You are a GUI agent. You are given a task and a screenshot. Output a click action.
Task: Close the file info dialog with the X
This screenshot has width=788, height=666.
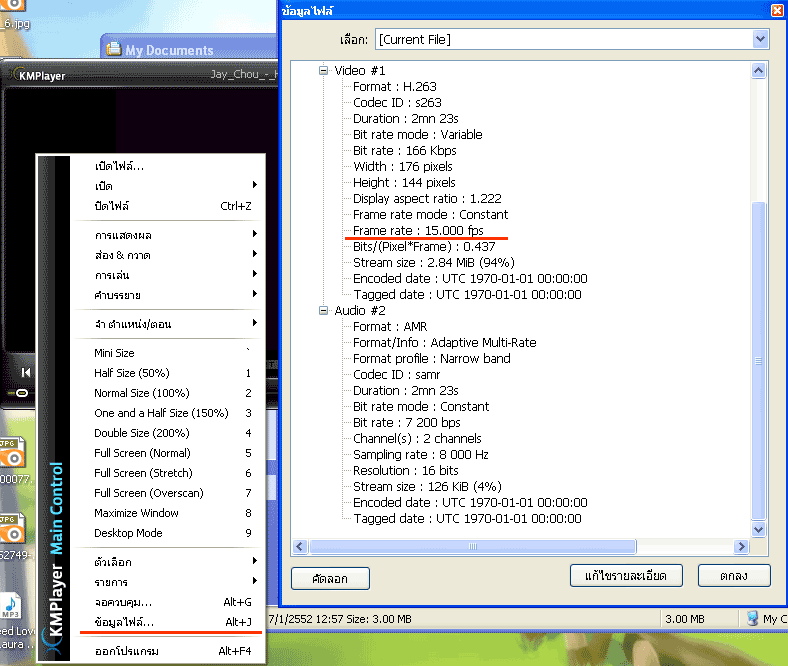click(777, 10)
